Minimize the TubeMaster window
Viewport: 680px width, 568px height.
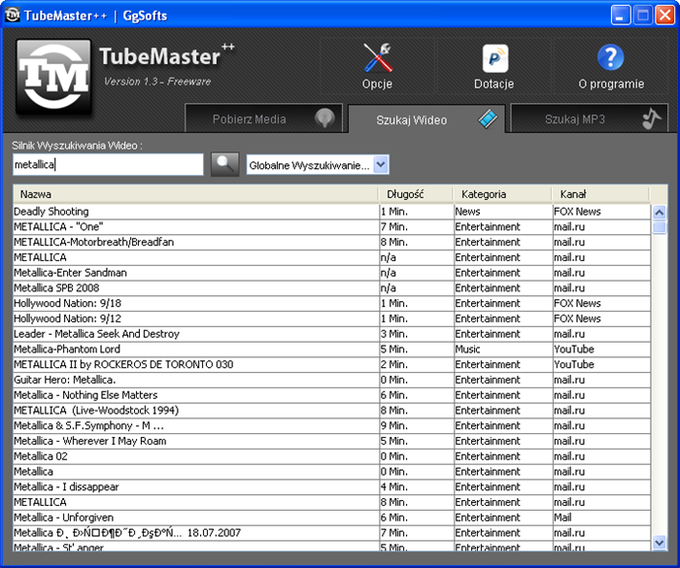[x=621, y=15]
